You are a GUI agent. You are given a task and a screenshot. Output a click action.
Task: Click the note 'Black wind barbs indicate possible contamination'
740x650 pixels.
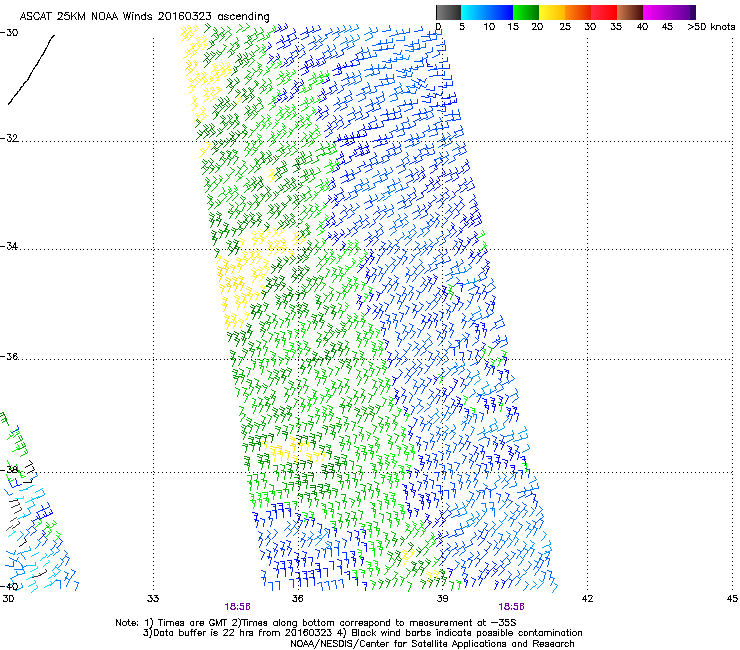(x=467, y=633)
